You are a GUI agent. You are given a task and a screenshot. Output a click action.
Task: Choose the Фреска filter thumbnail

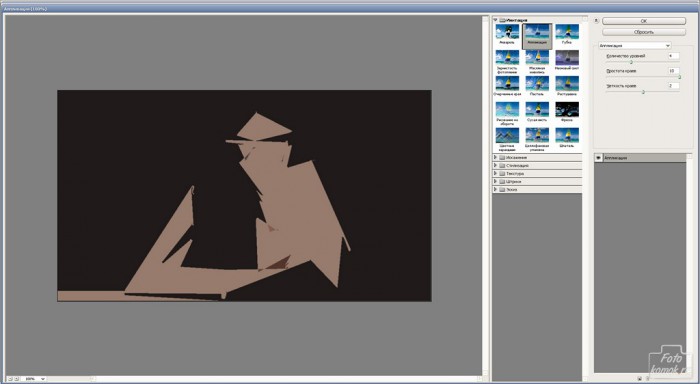point(567,109)
